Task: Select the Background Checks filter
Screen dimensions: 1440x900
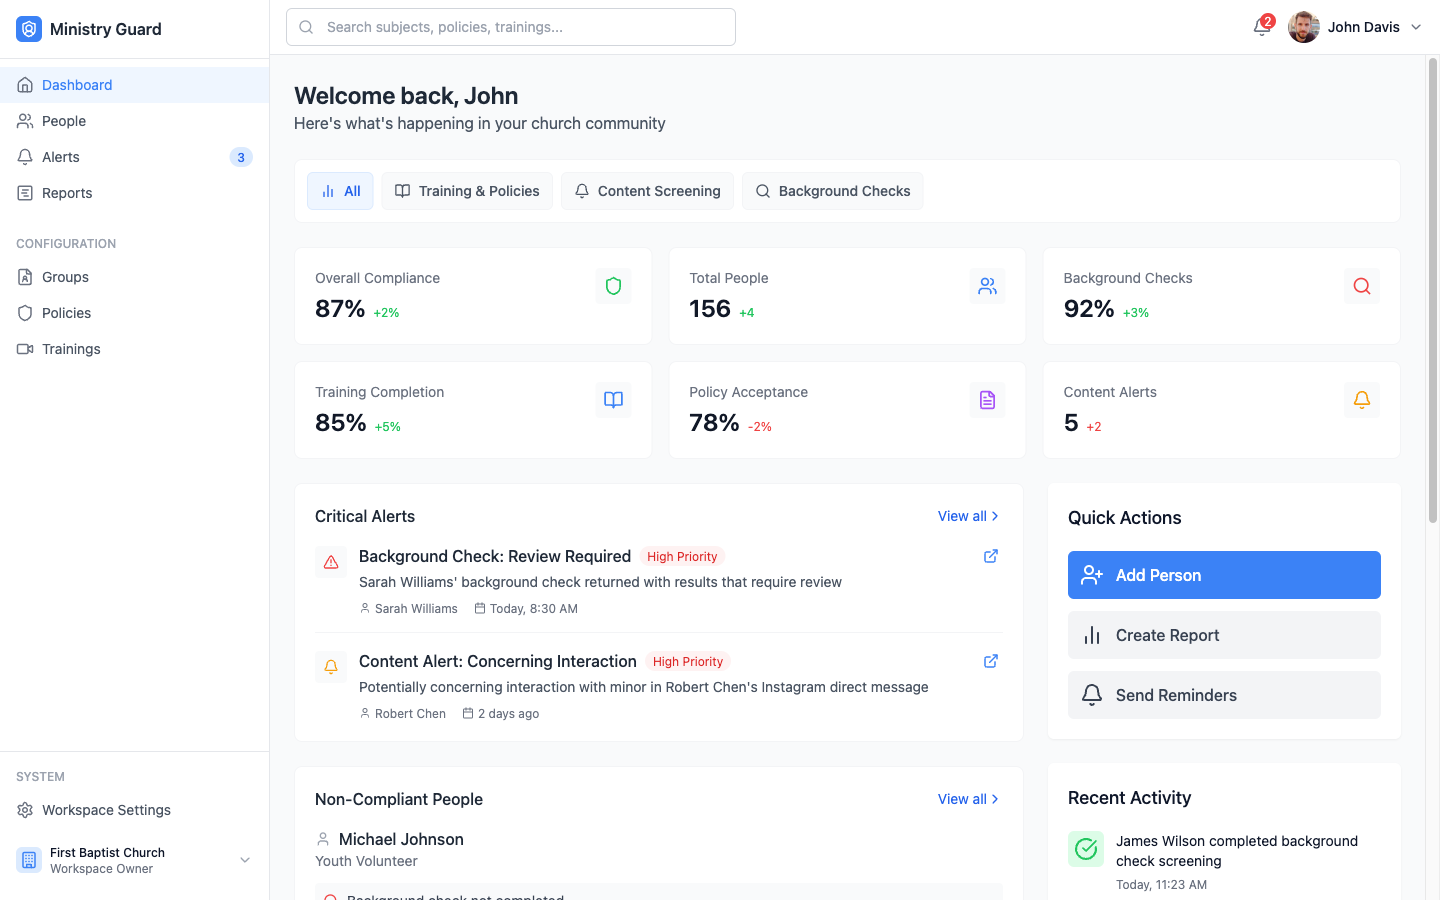Action: (832, 190)
